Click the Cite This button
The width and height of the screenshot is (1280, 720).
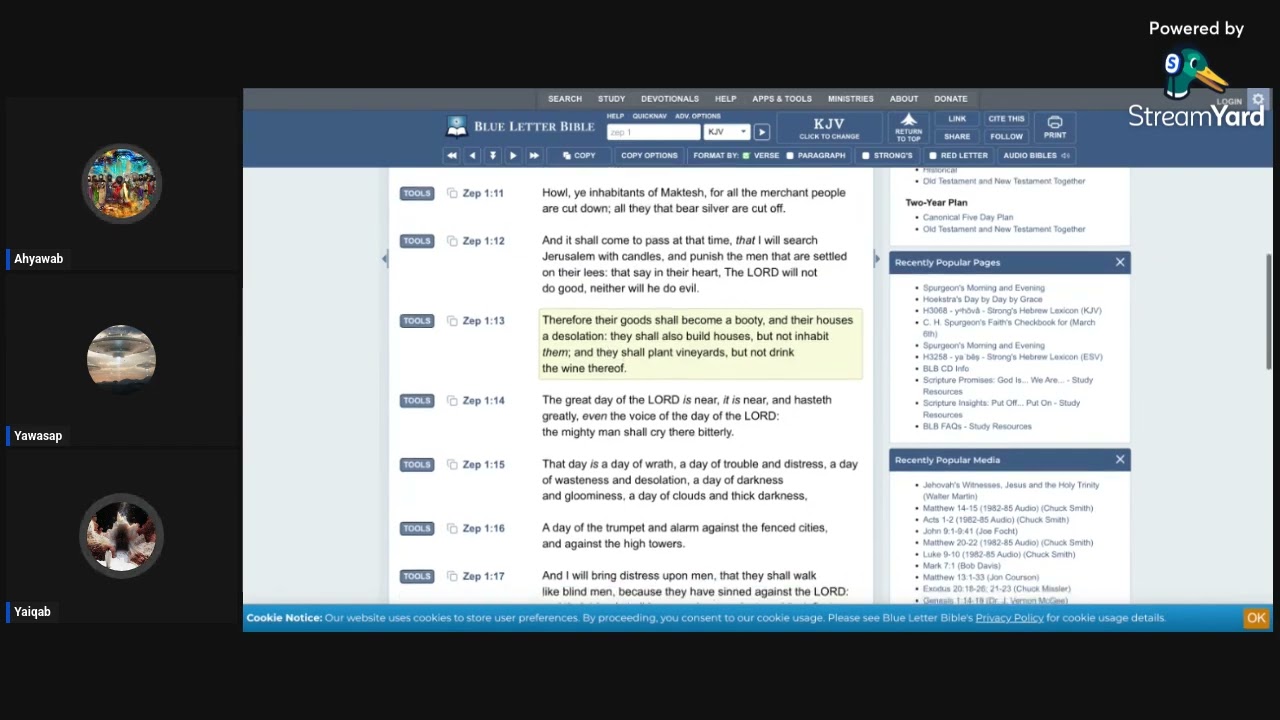click(1006, 119)
